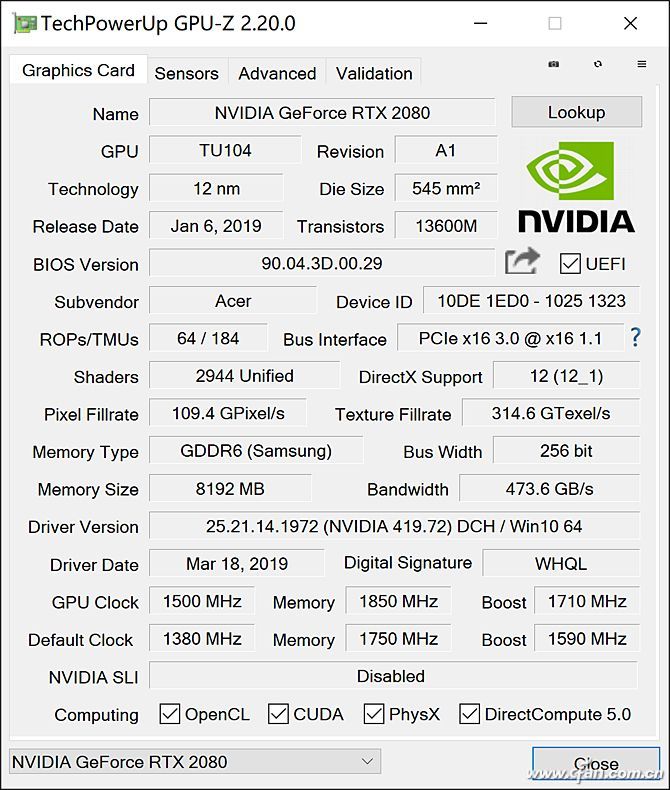Toggle the UEFI checkbox
Viewport: 670px width, 790px height.
570,264
